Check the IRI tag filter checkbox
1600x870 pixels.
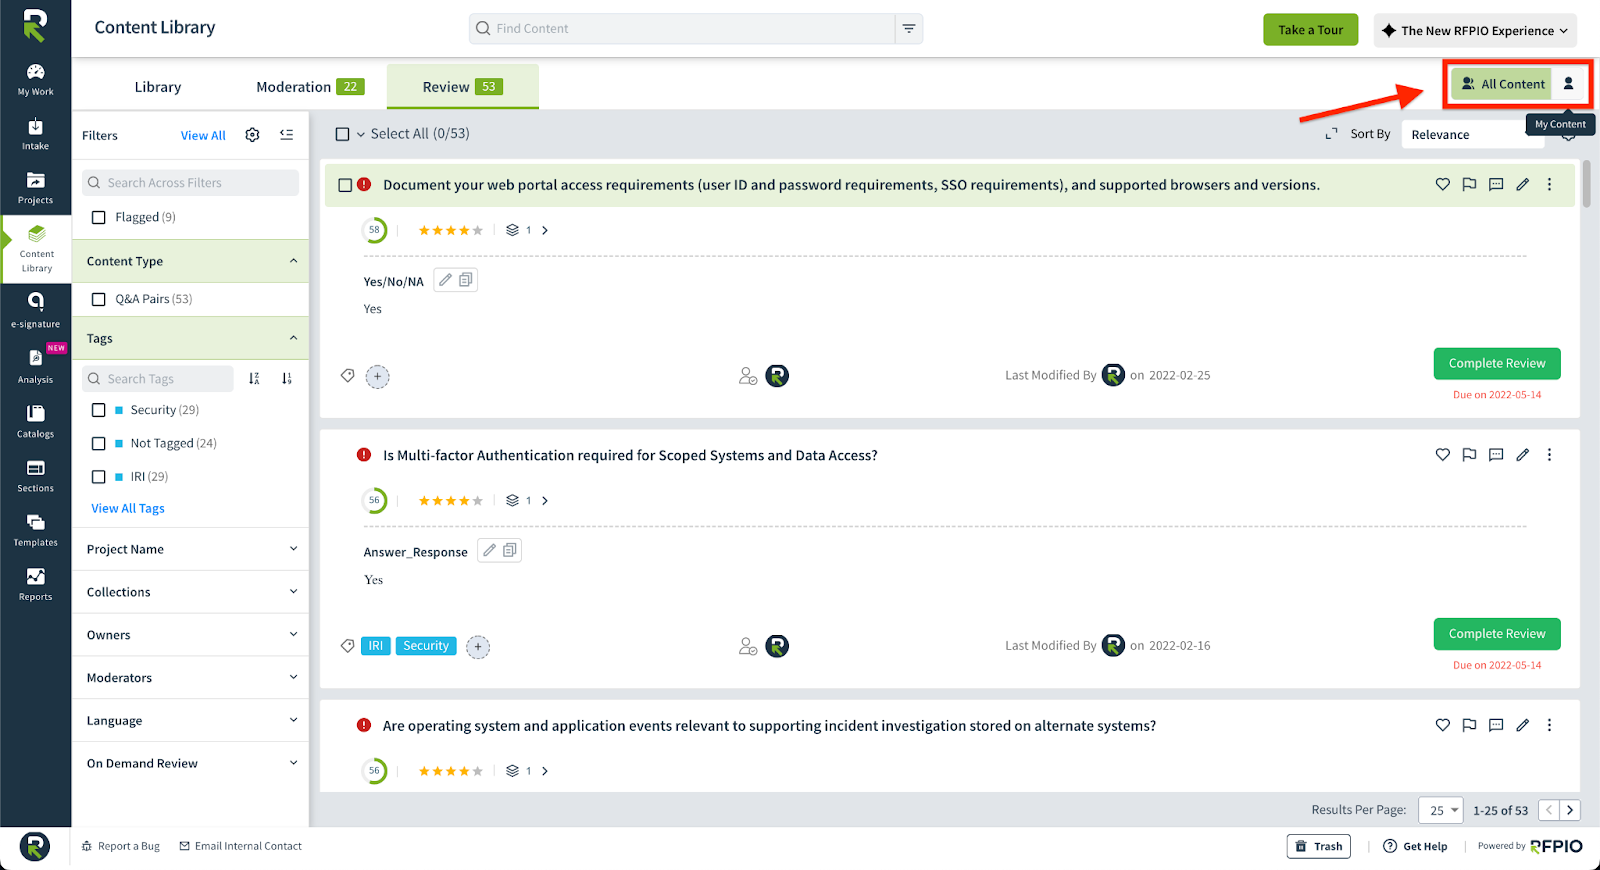(x=98, y=477)
